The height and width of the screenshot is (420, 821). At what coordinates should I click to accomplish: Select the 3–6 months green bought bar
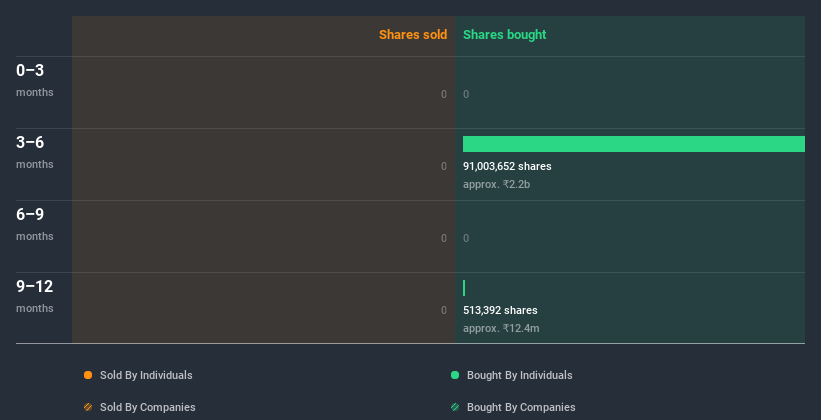click(634, 144)
